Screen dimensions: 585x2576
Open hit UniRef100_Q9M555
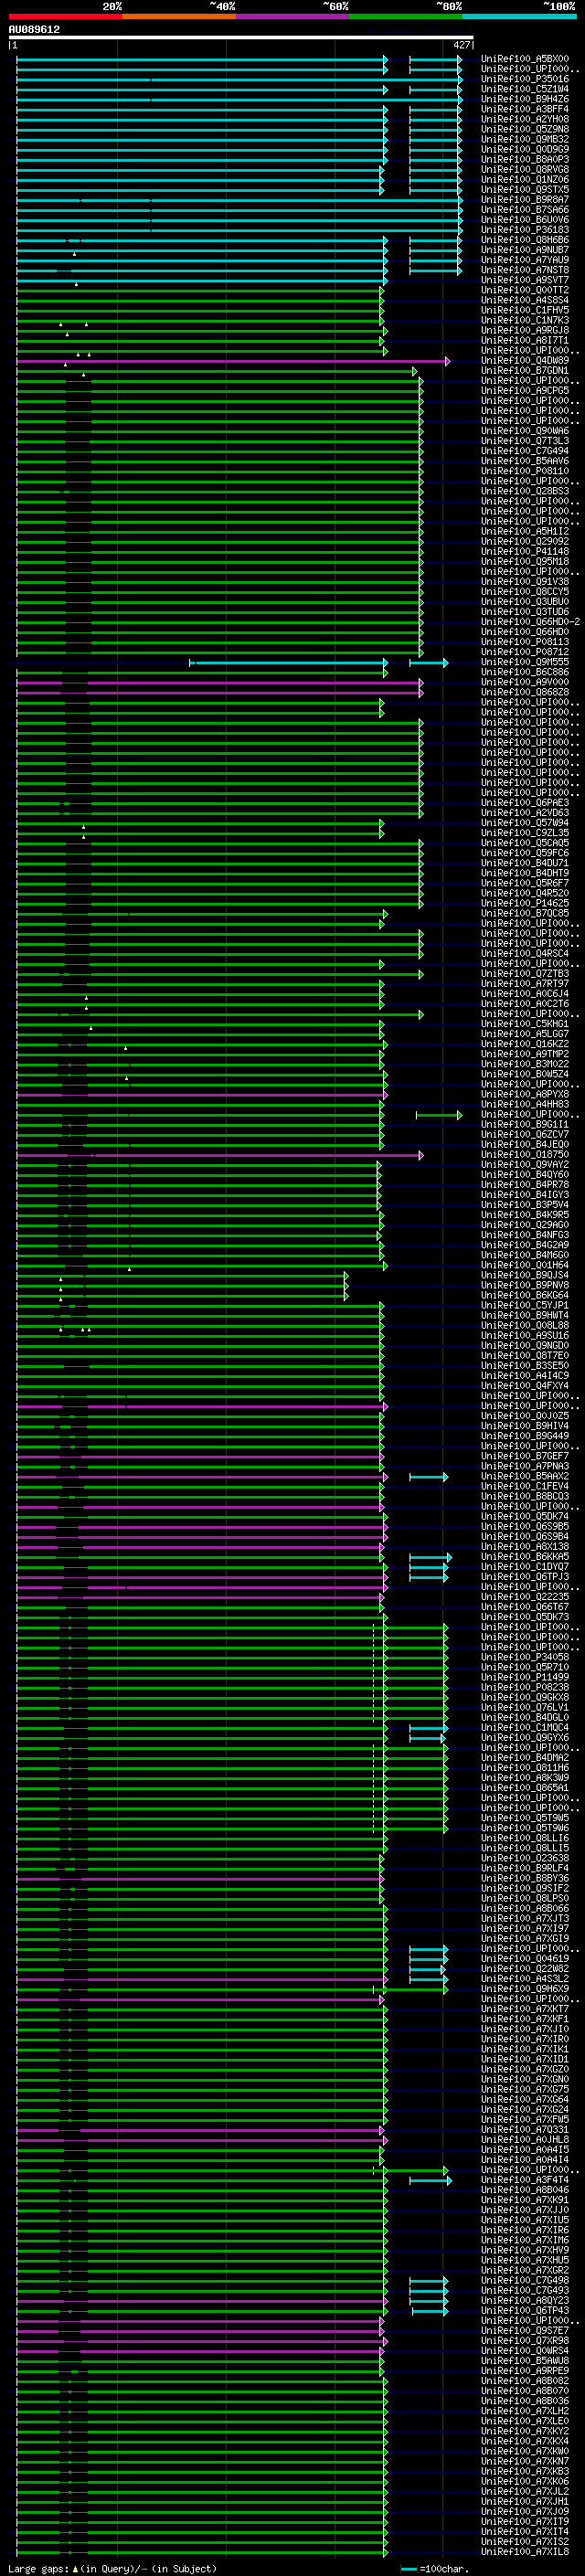point(524,662)
